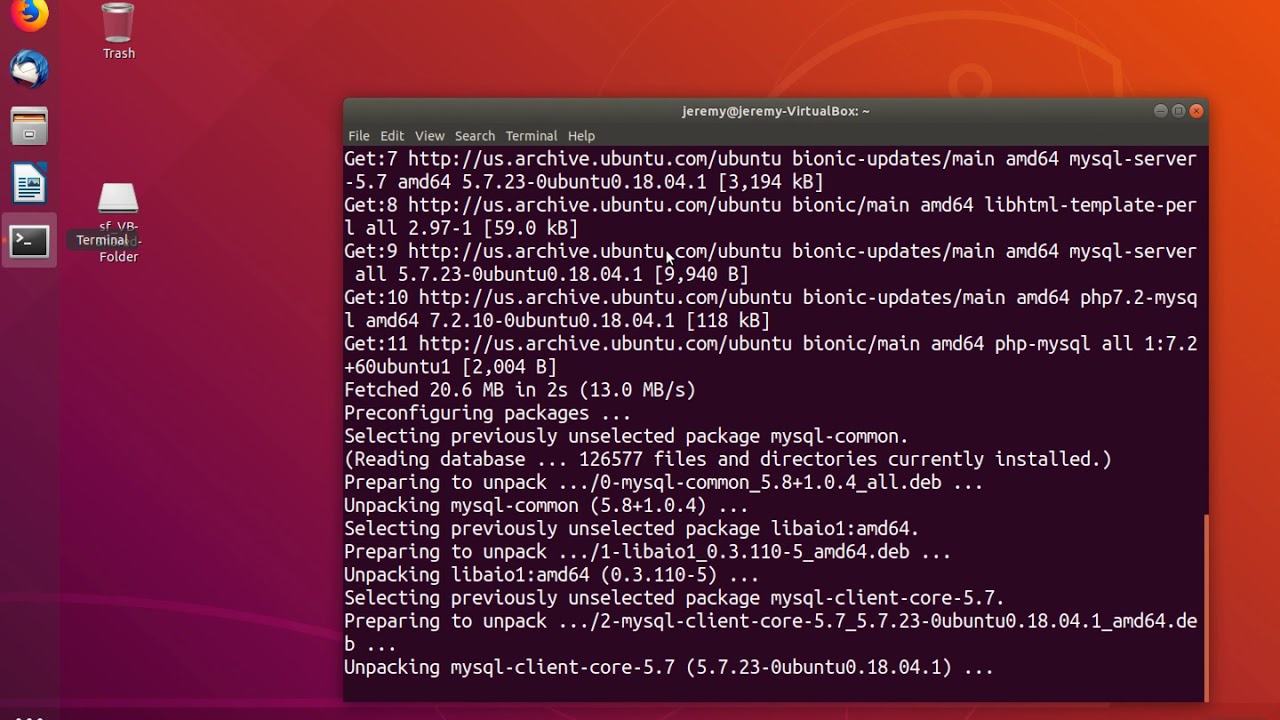Click the Terminal dock icon

click(x=29, y=241)
